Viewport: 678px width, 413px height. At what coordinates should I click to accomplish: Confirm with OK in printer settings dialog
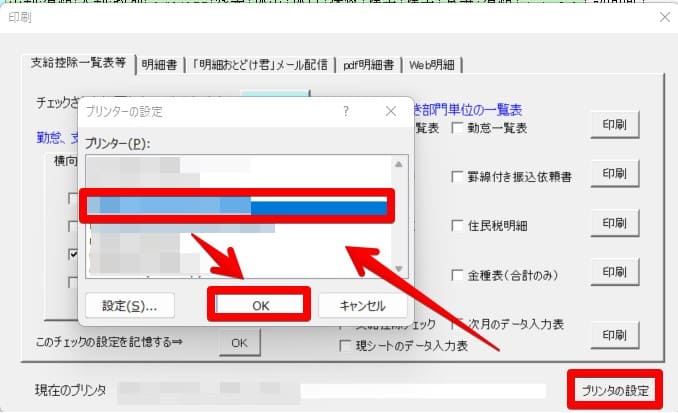(259, 304)
